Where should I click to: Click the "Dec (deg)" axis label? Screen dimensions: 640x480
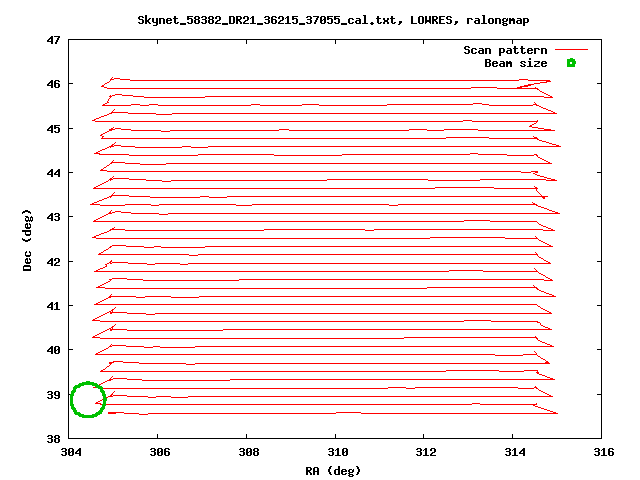coord(27,240)
